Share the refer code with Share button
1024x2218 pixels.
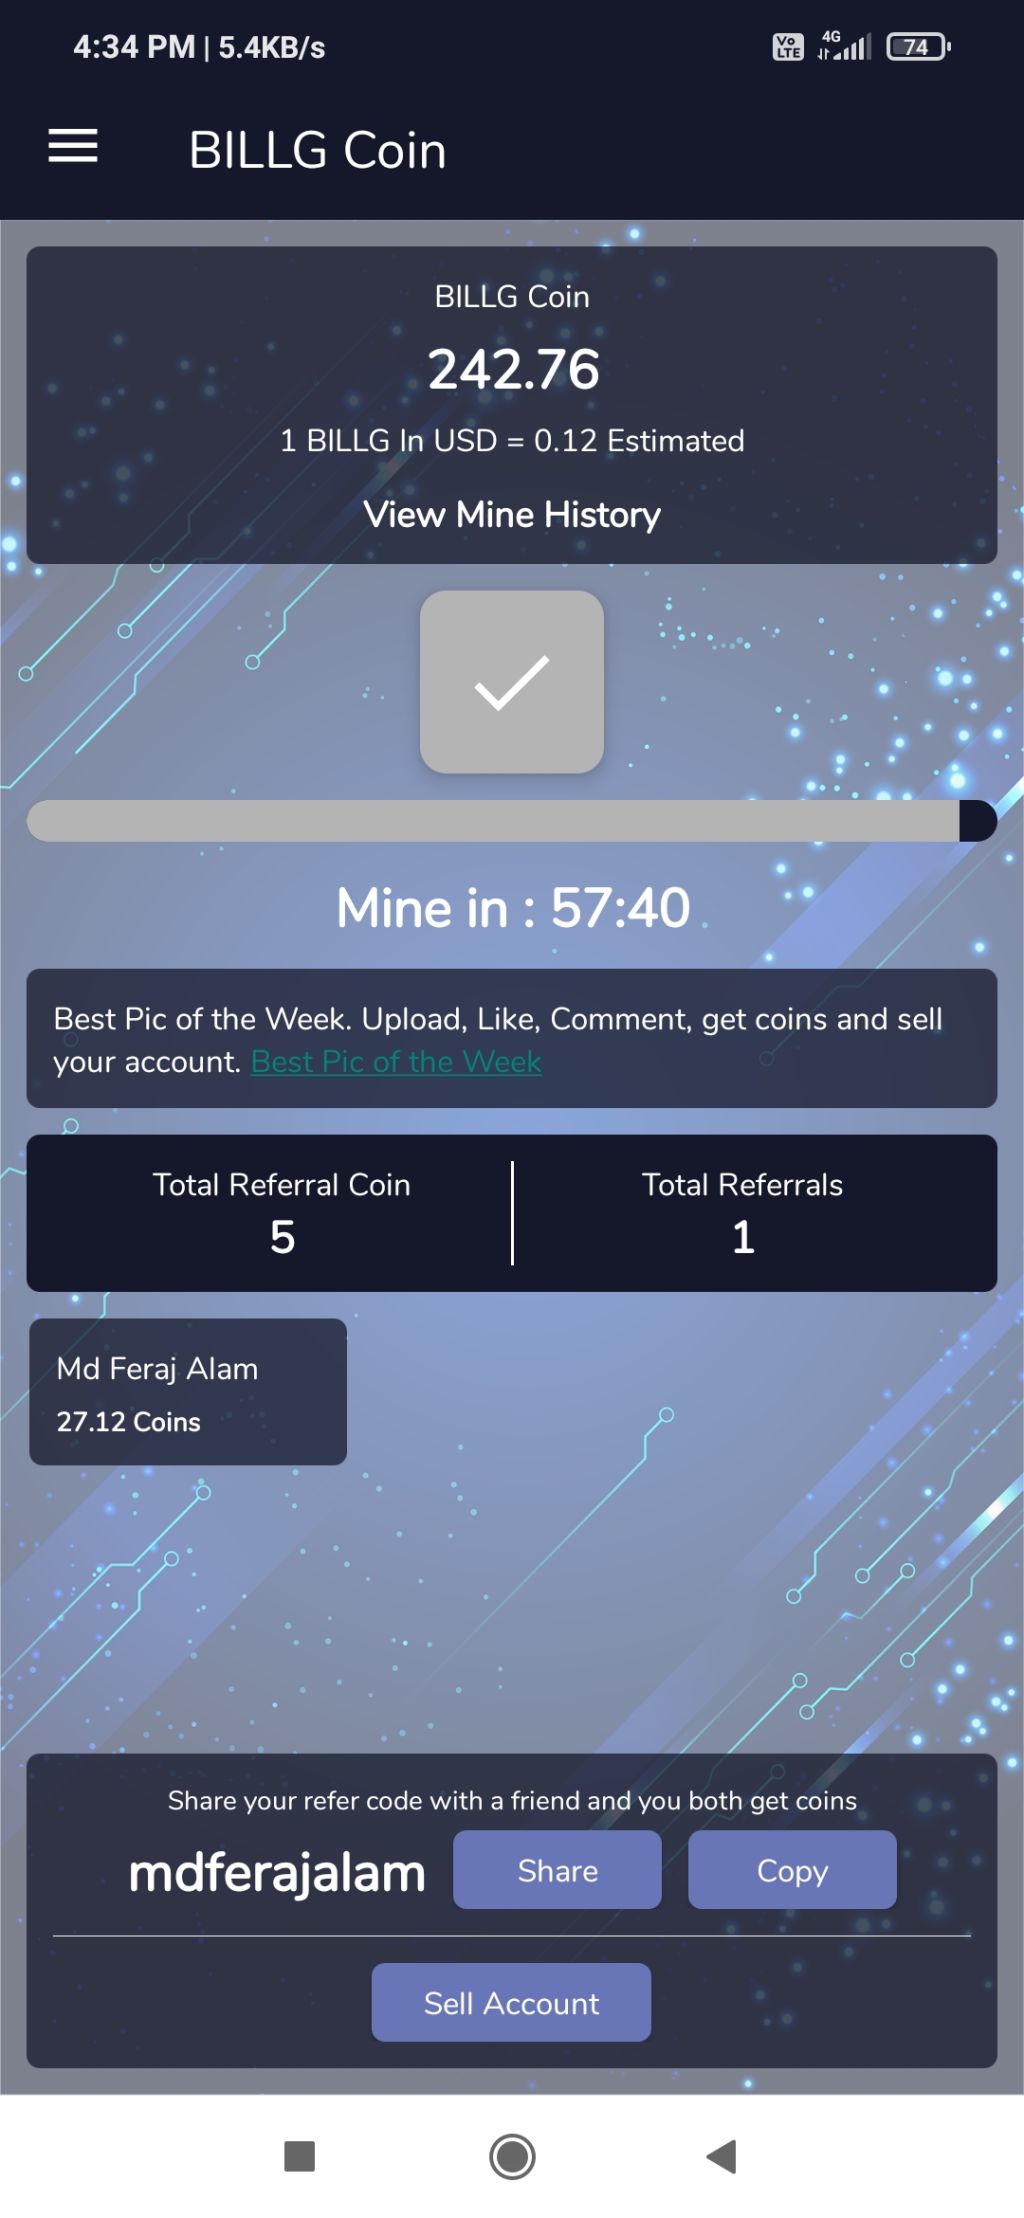click(557, 1870)
